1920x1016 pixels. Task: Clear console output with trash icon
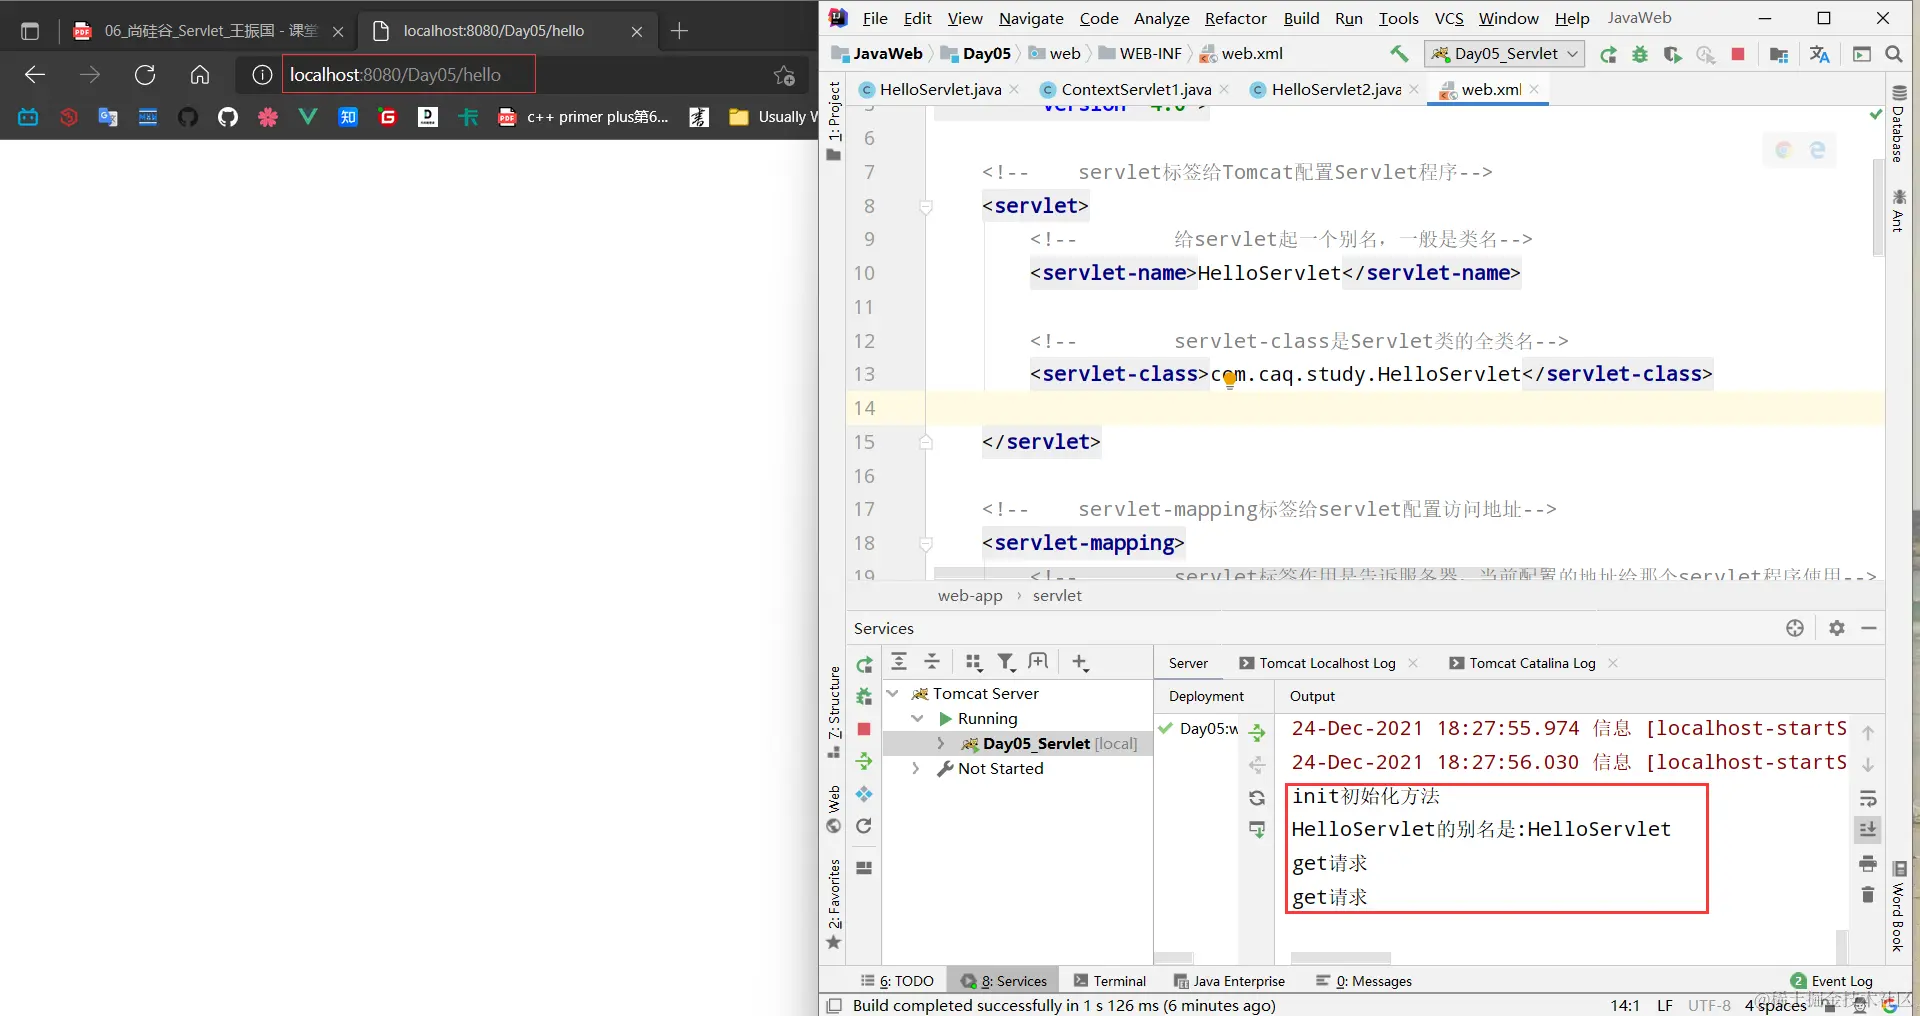pos(1868,894)
